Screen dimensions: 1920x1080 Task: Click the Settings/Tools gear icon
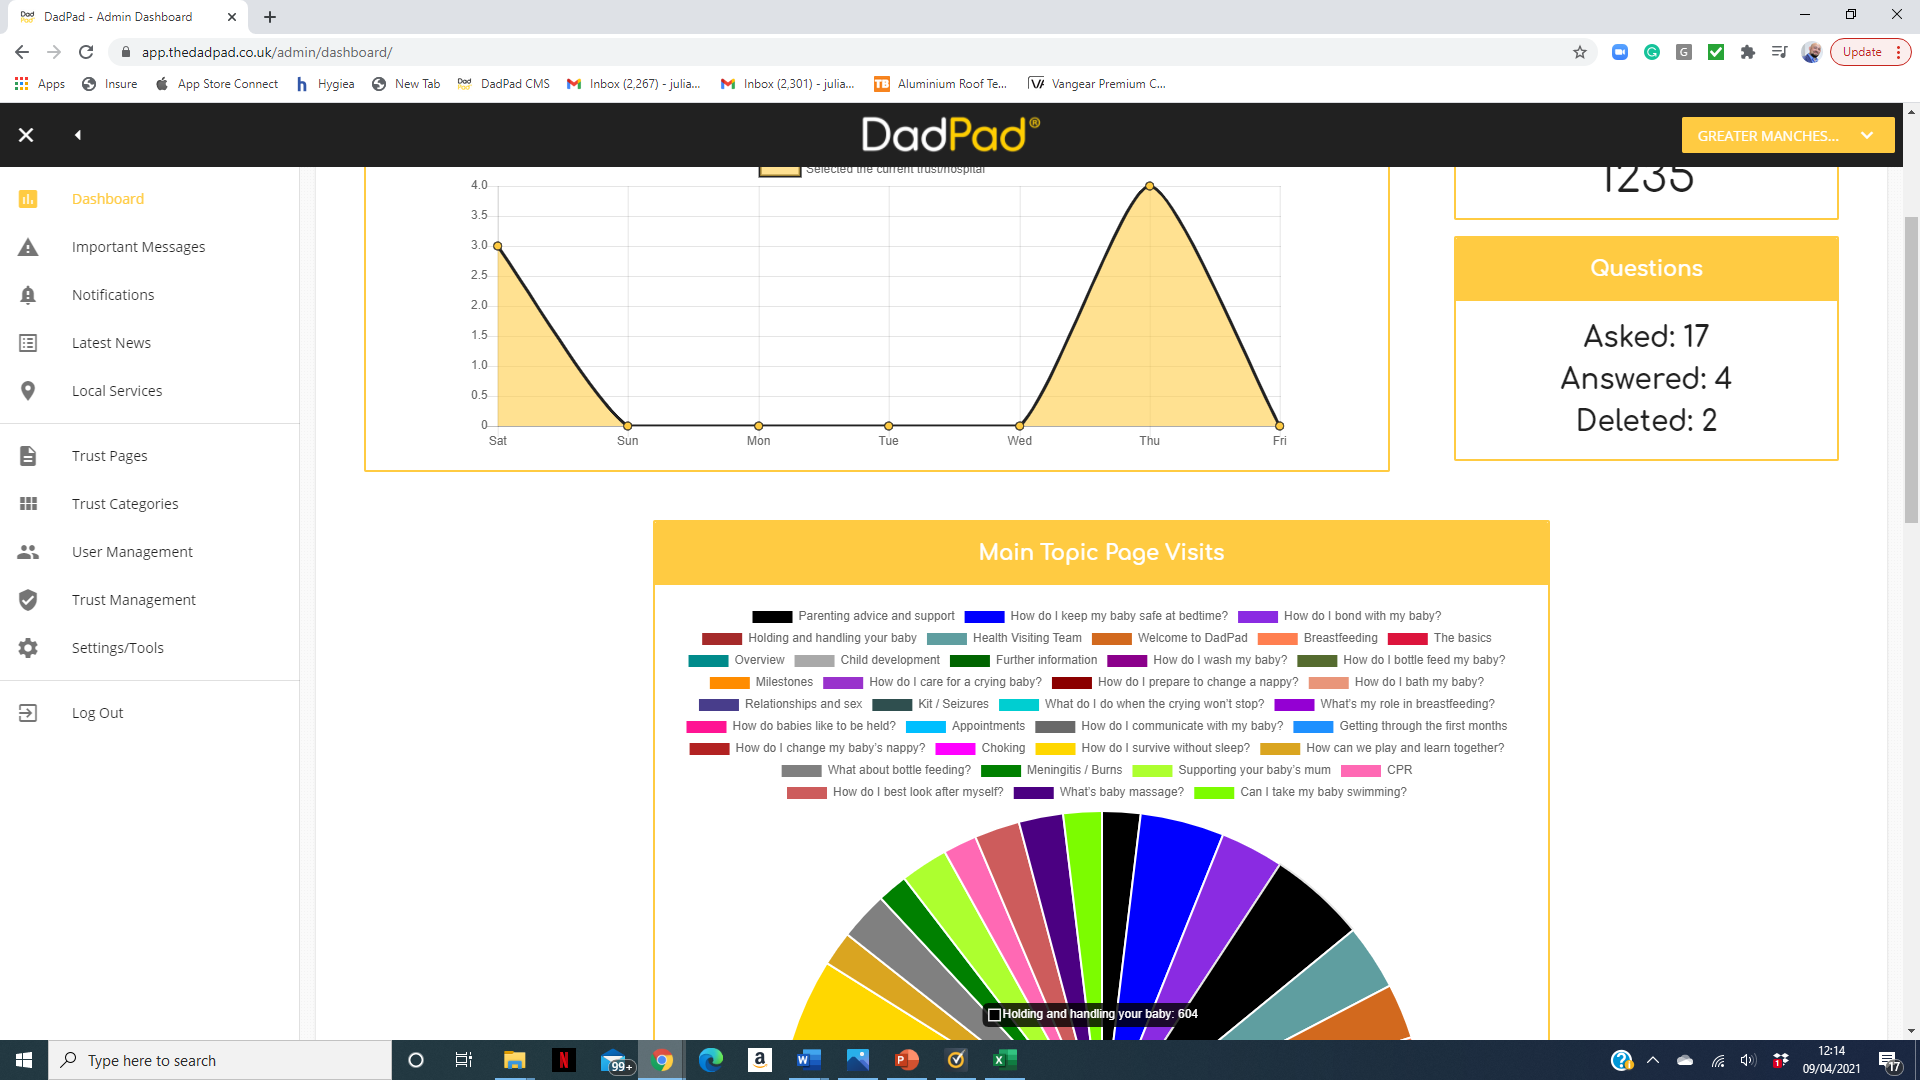(28, 648)
